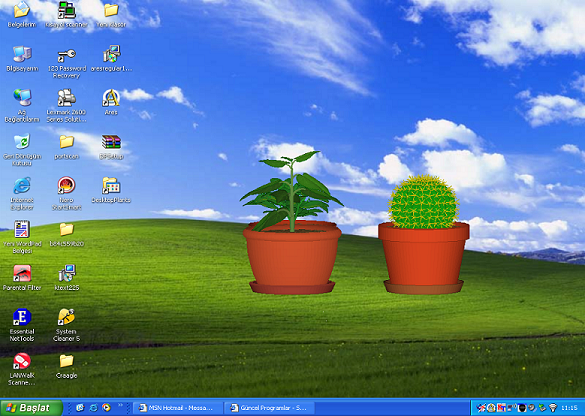Open Ağ Bağlantılarım network icon

(22, 106)
